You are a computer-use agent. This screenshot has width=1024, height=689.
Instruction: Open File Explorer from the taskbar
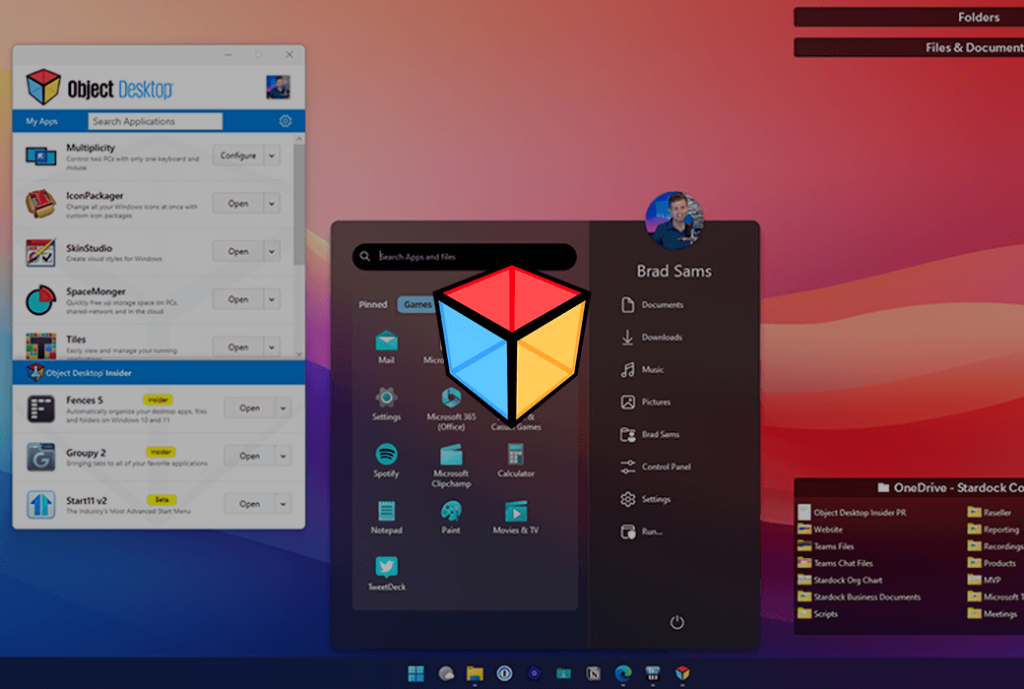tap(475, 673)
